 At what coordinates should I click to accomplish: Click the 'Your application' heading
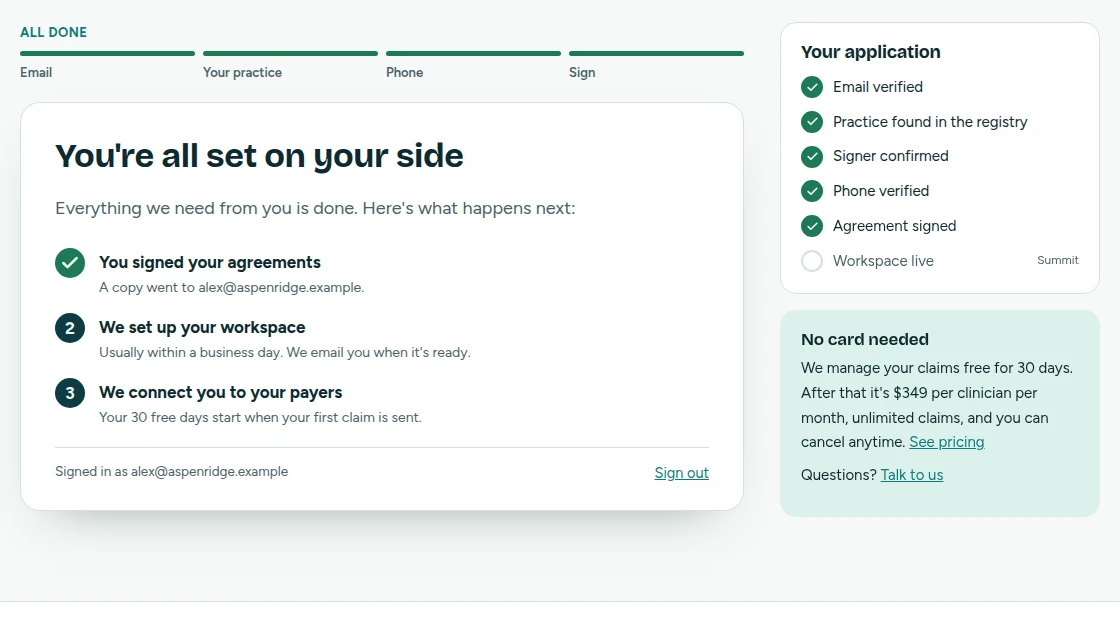[871, 52]
